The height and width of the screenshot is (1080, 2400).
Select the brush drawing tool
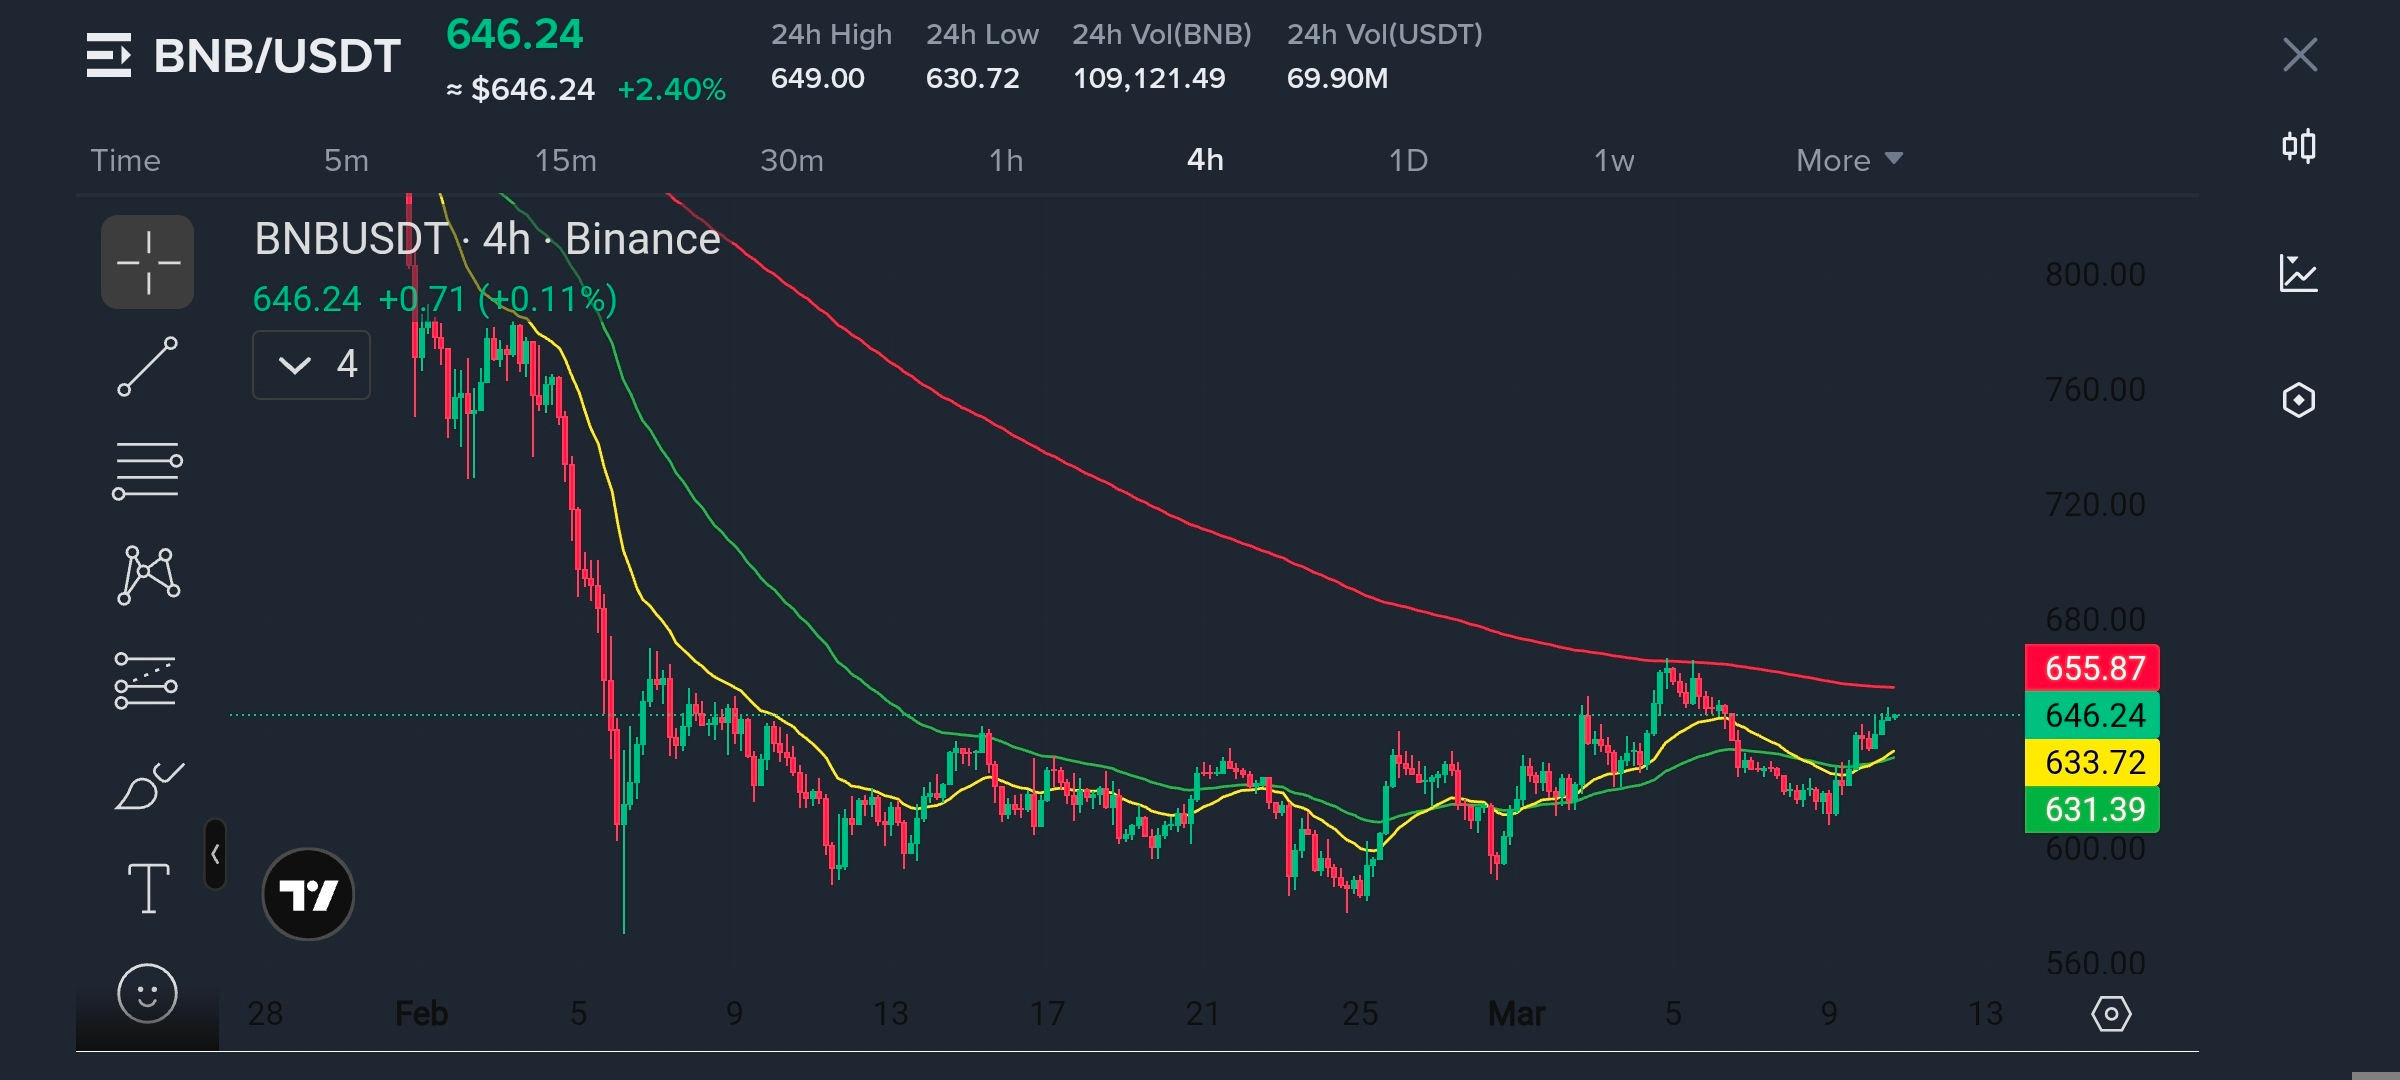point(148,786)
